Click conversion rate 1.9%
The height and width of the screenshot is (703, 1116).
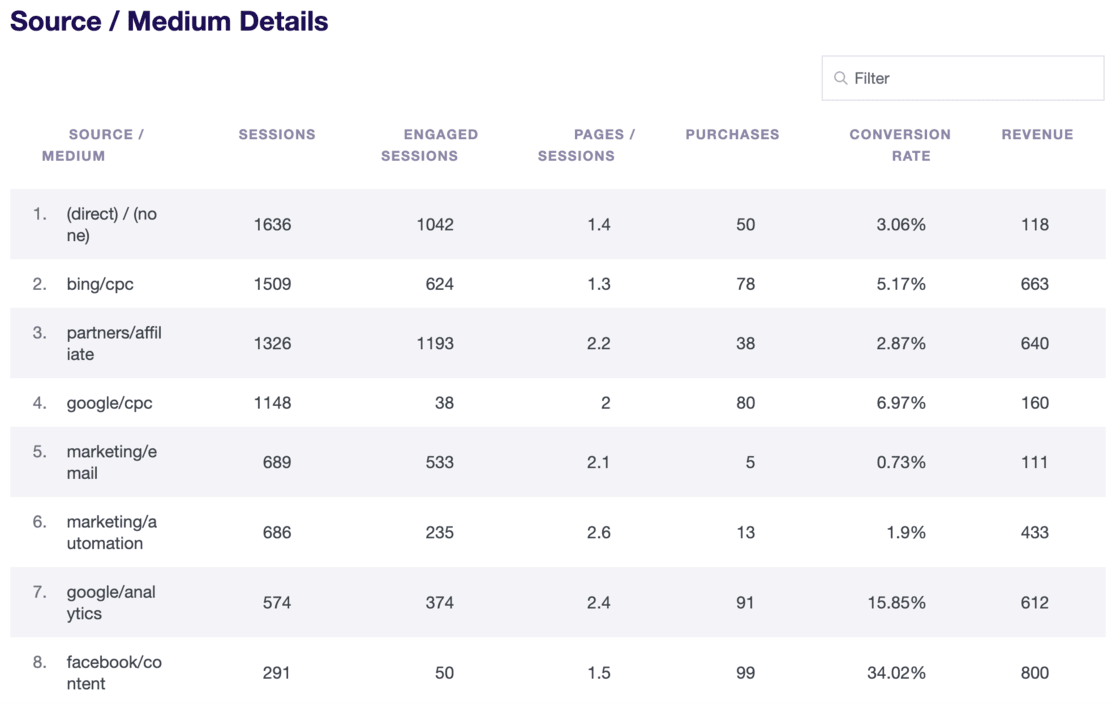pyautogui.click(x=905, y=532)
